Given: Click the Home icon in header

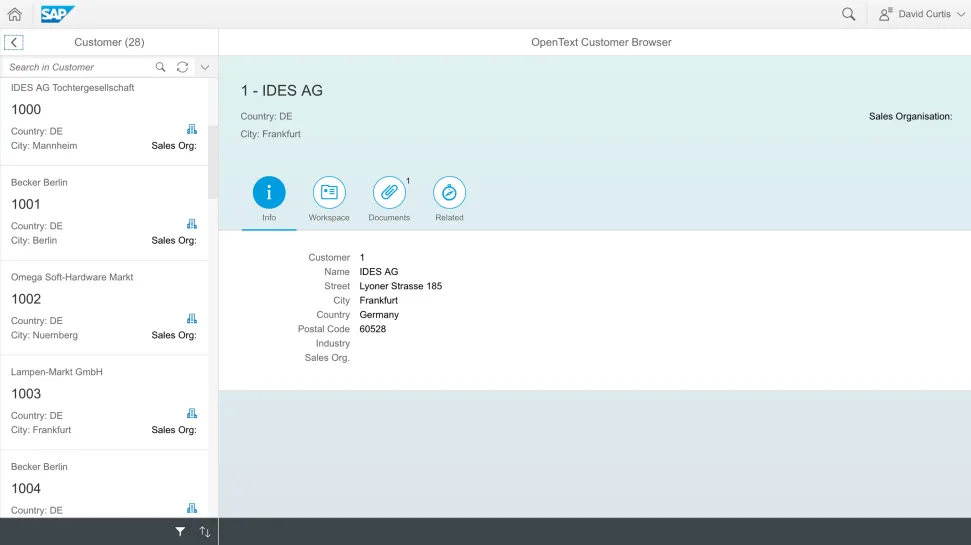Looking at the screenshot, I should [15, 14].
